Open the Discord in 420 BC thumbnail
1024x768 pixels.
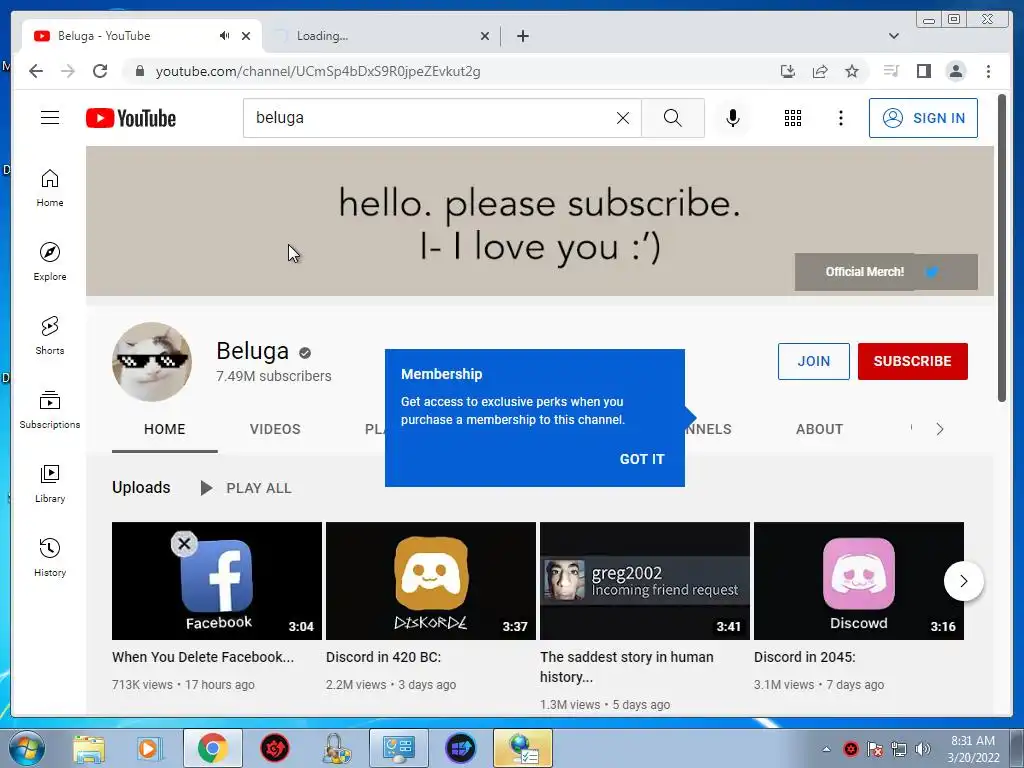point(430,581)
